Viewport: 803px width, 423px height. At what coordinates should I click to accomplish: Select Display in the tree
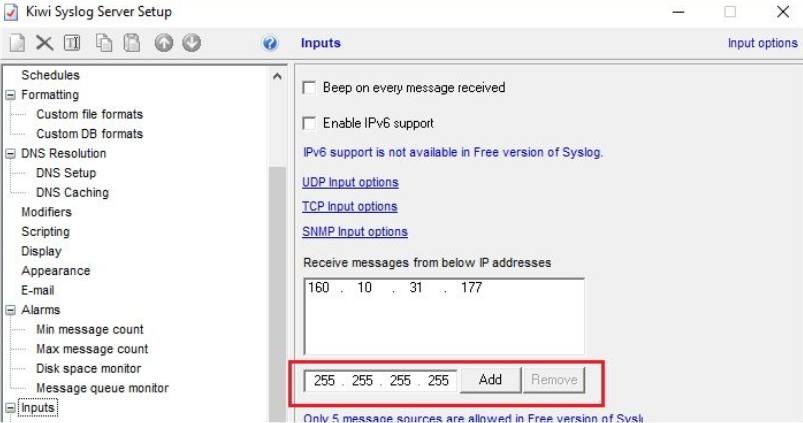[x=41, y=251]
